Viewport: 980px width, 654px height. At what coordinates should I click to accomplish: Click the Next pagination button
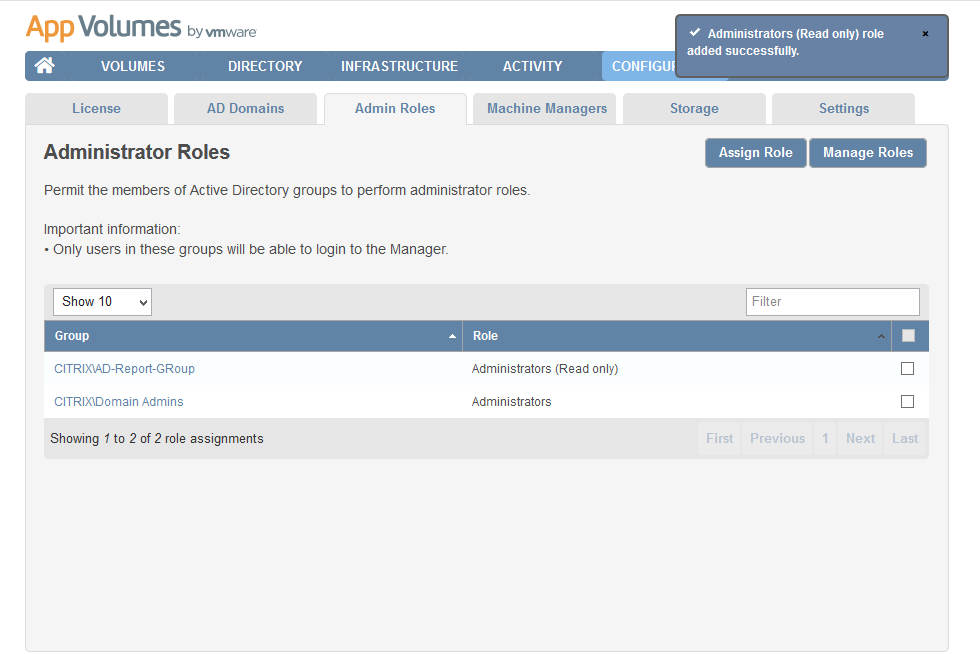[x=861, y=438]
